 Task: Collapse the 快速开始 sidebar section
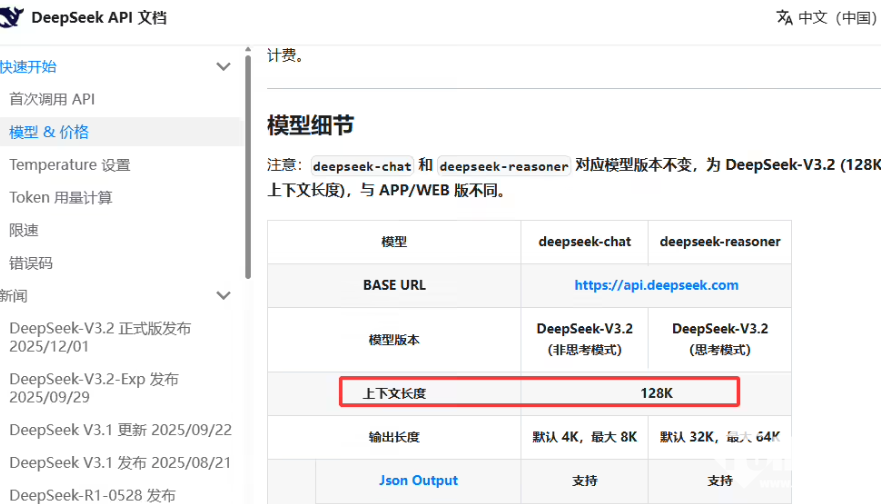(x=223, y=67)
